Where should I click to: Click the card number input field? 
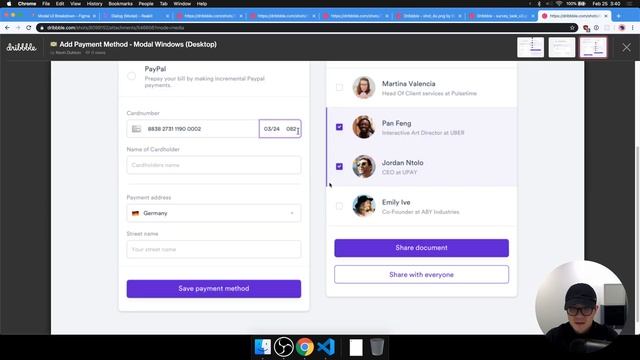pyautogui.click(x=193, y=129)
